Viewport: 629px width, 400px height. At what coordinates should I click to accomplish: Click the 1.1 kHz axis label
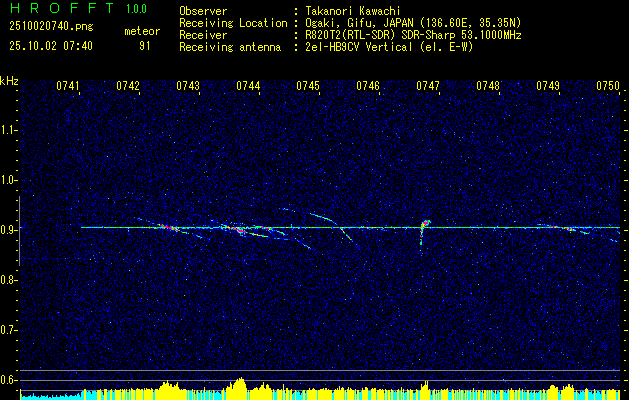tap(8, 130)
